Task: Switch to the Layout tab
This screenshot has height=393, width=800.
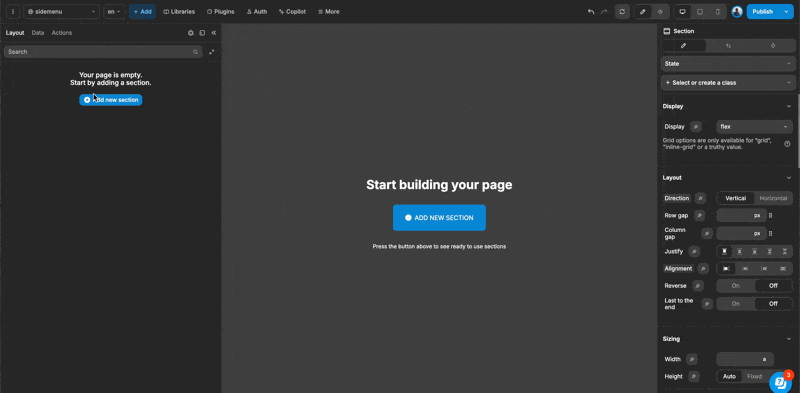Action: point(15,33)
